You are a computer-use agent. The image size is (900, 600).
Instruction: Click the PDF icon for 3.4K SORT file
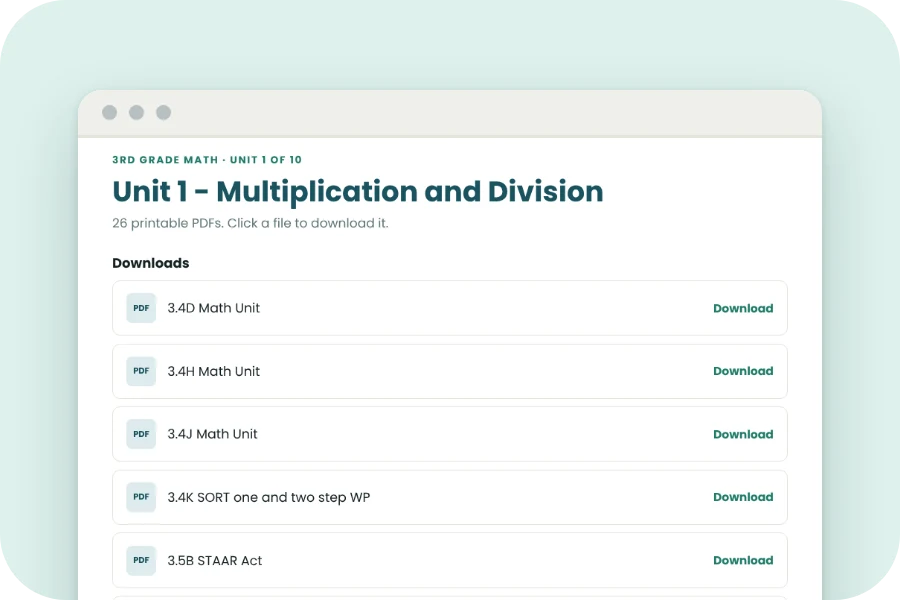click(x=141, y=497)
